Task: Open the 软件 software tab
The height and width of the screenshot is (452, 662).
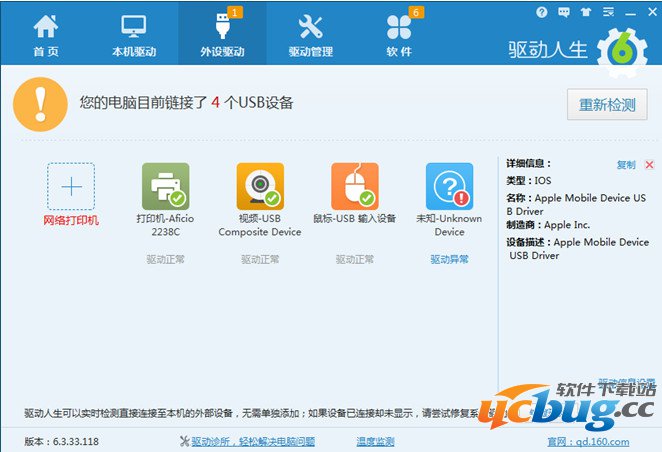Action: (x=399, y=34)
